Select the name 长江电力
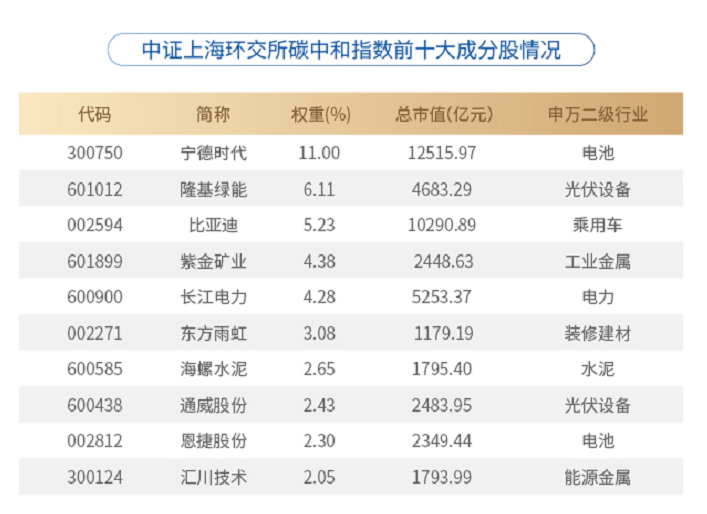Viewport: 707px width, 514px height. click(213, 297)
